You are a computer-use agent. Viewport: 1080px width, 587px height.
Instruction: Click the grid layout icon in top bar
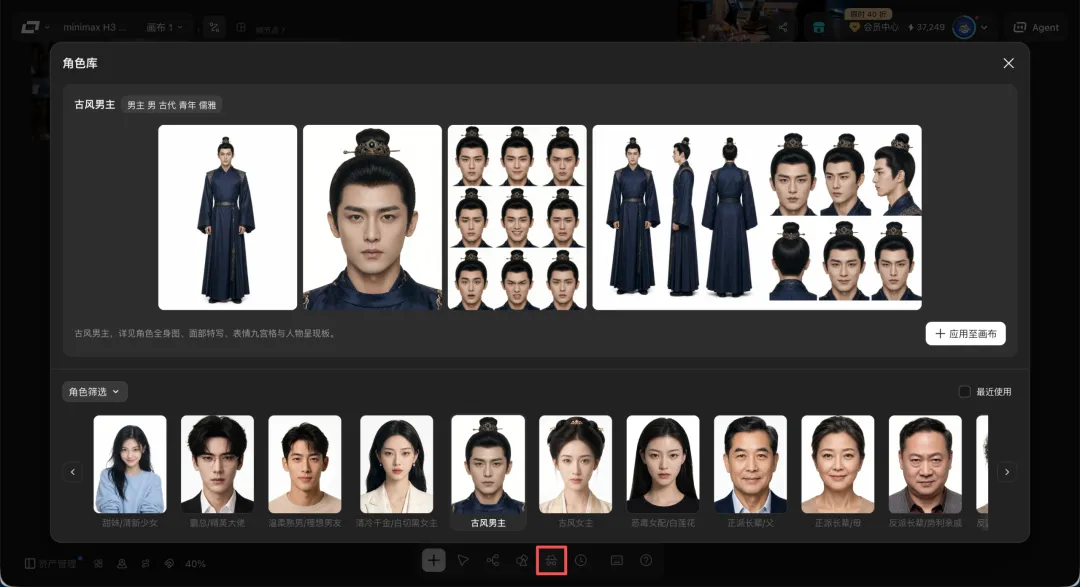click(241, 27)
